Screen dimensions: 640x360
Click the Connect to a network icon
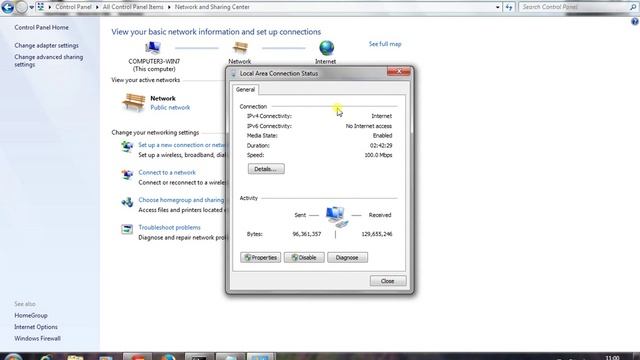(x=127, y=174)
